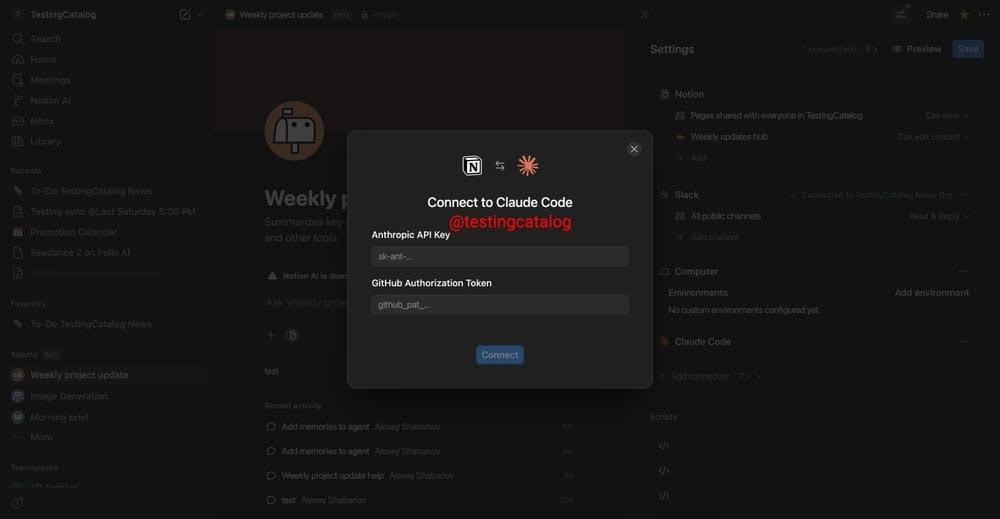Viewport: 1000px width, 519px height.
Task: Open the page options three-dot menu
Action: 984,15
